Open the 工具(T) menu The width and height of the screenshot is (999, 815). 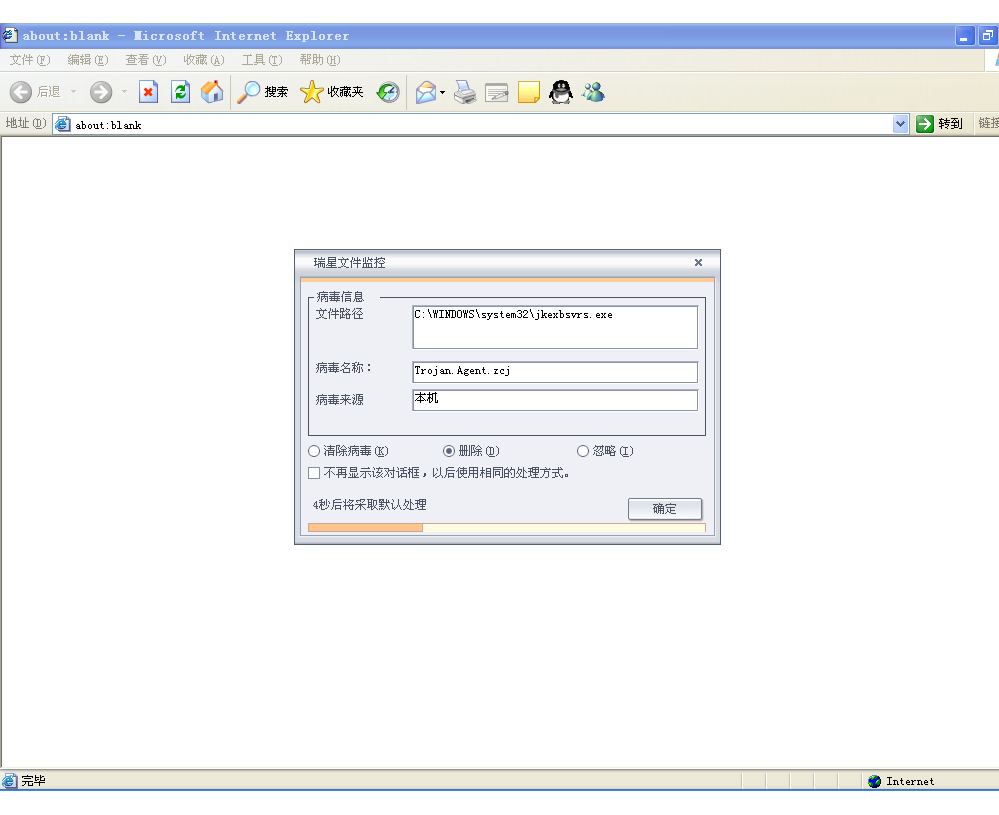tap(262, 60)
